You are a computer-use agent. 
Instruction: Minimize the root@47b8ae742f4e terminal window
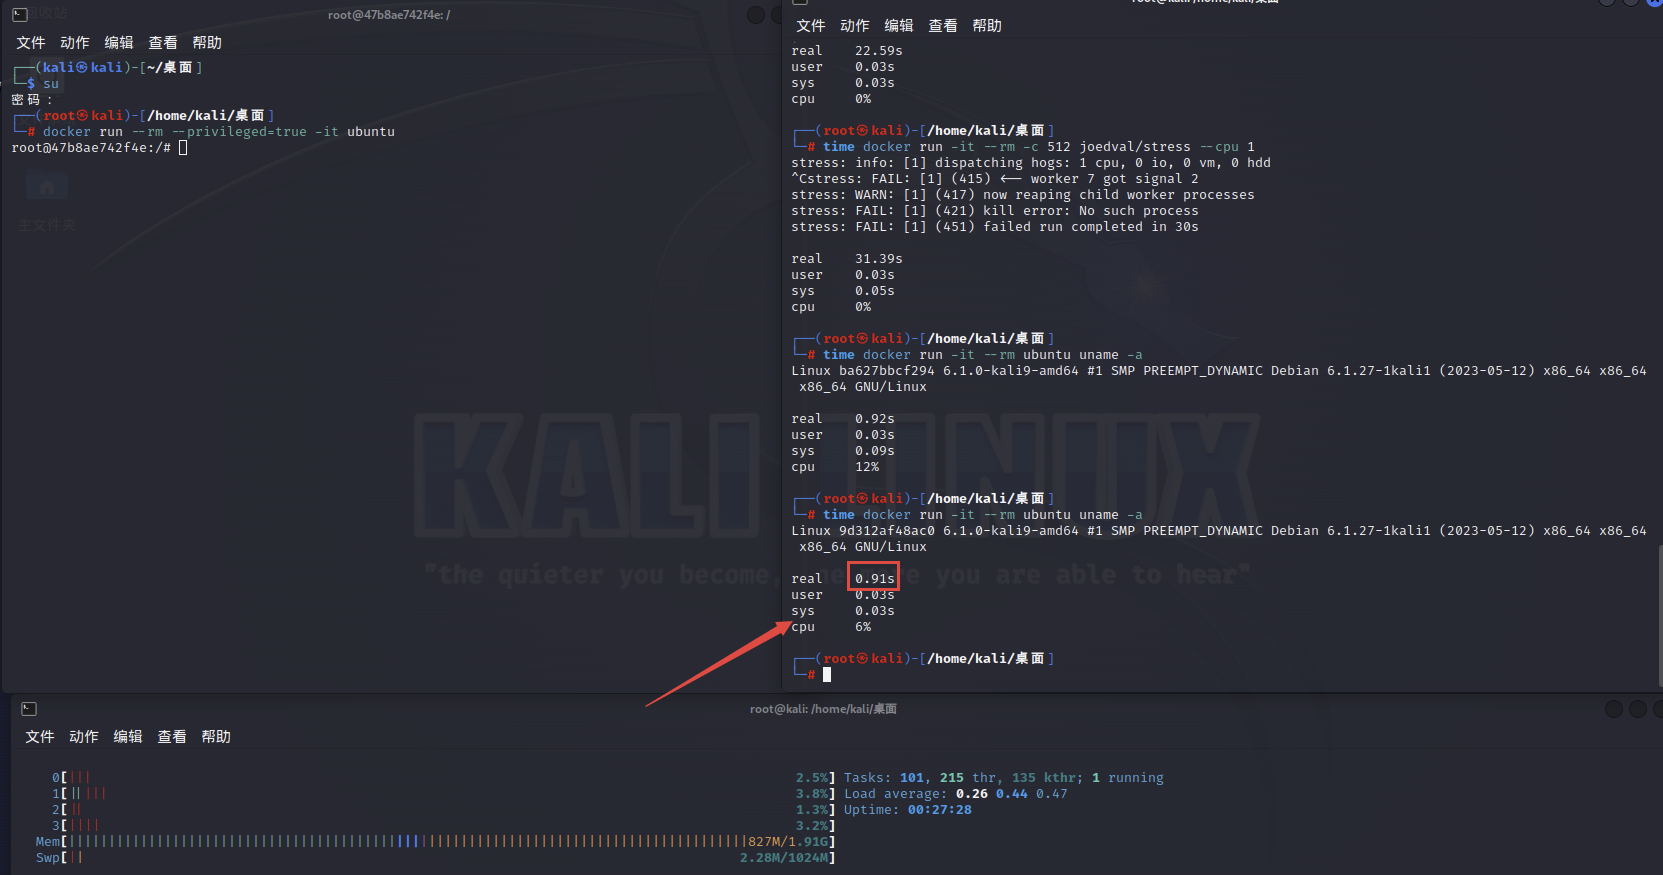tap(756, 15)
